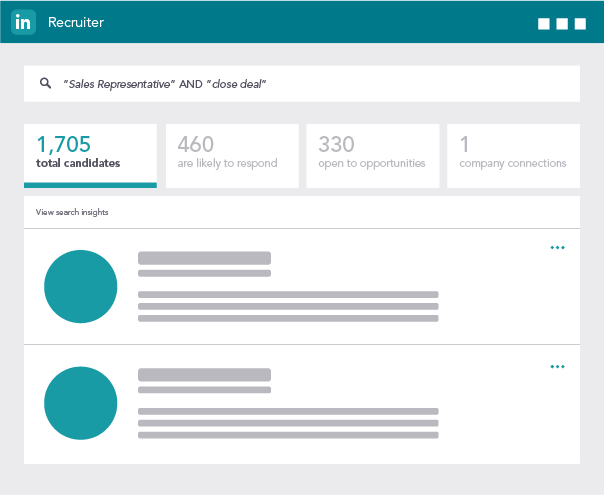The image size is (604, 495).
Task: Click the first candidate's name placeholder
Action: 205,258
